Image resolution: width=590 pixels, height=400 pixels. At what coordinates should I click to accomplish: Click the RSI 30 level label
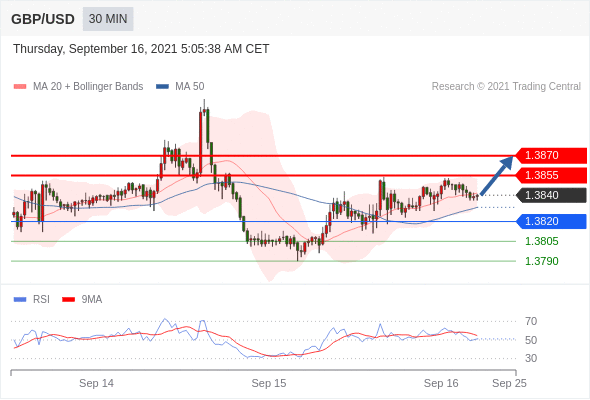[531, 358]
